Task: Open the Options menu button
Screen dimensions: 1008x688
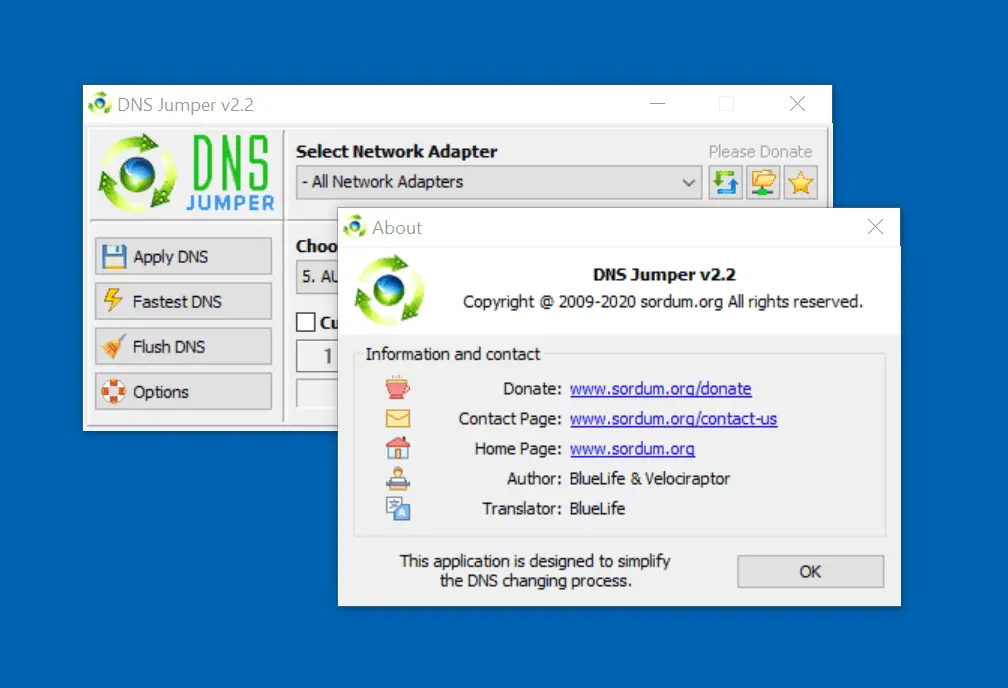Action: pos(183,392)
